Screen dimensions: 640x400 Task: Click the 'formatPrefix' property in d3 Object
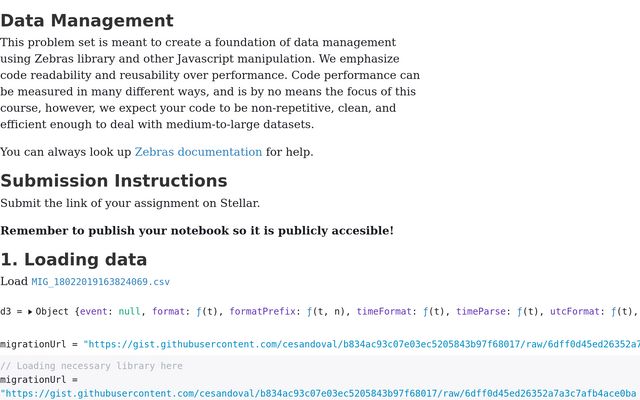tap(262, 311)
